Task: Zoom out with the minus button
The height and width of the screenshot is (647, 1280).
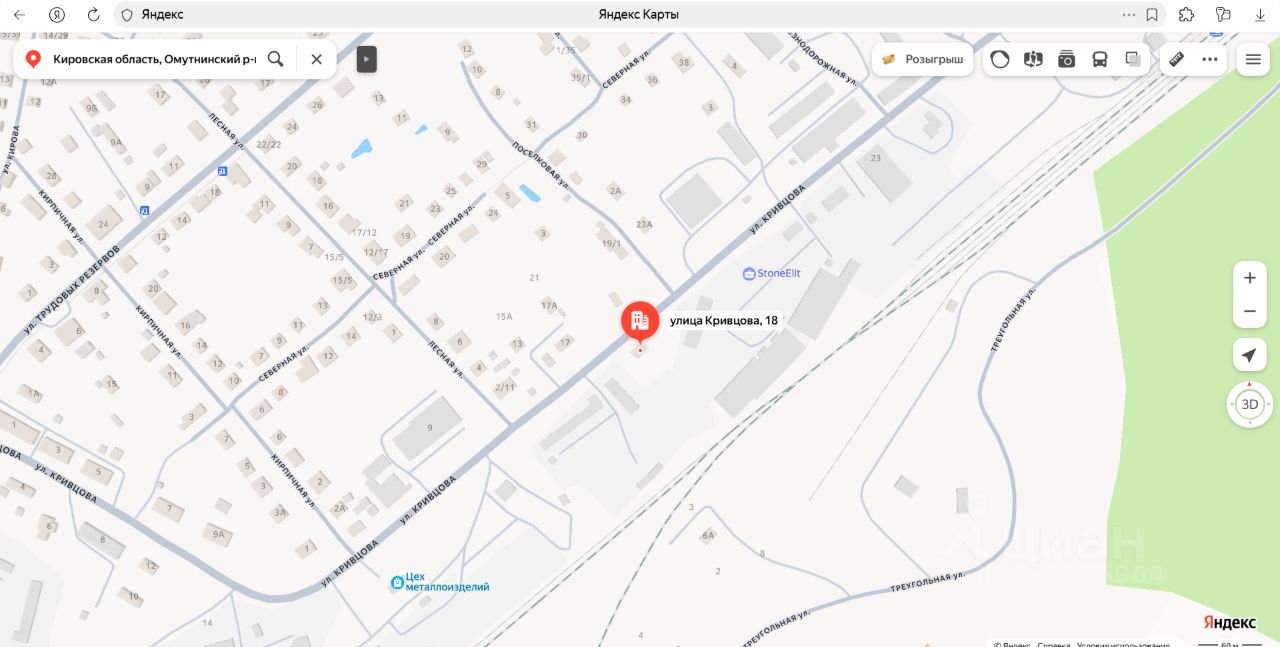Action: coord(1249,311)
